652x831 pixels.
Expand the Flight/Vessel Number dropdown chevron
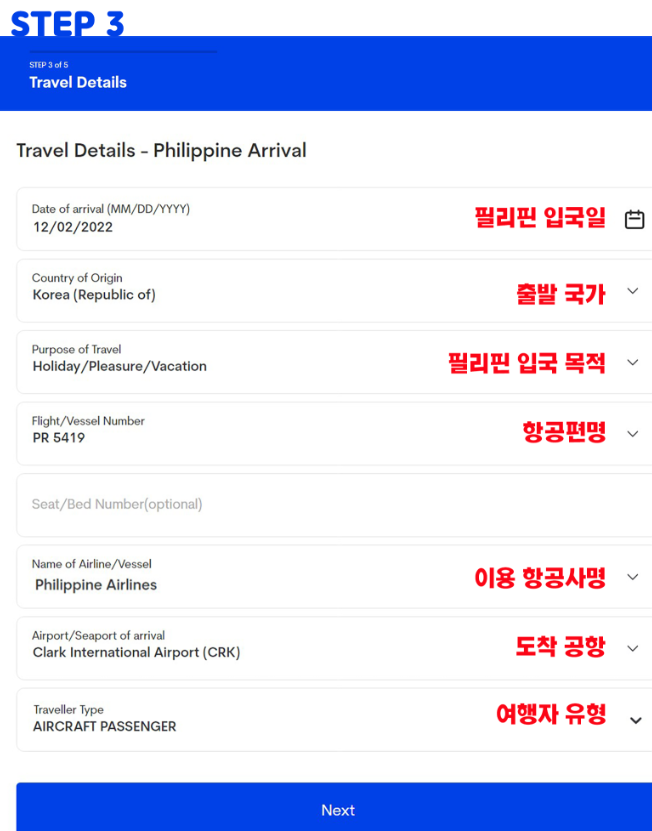click(631, 434)
